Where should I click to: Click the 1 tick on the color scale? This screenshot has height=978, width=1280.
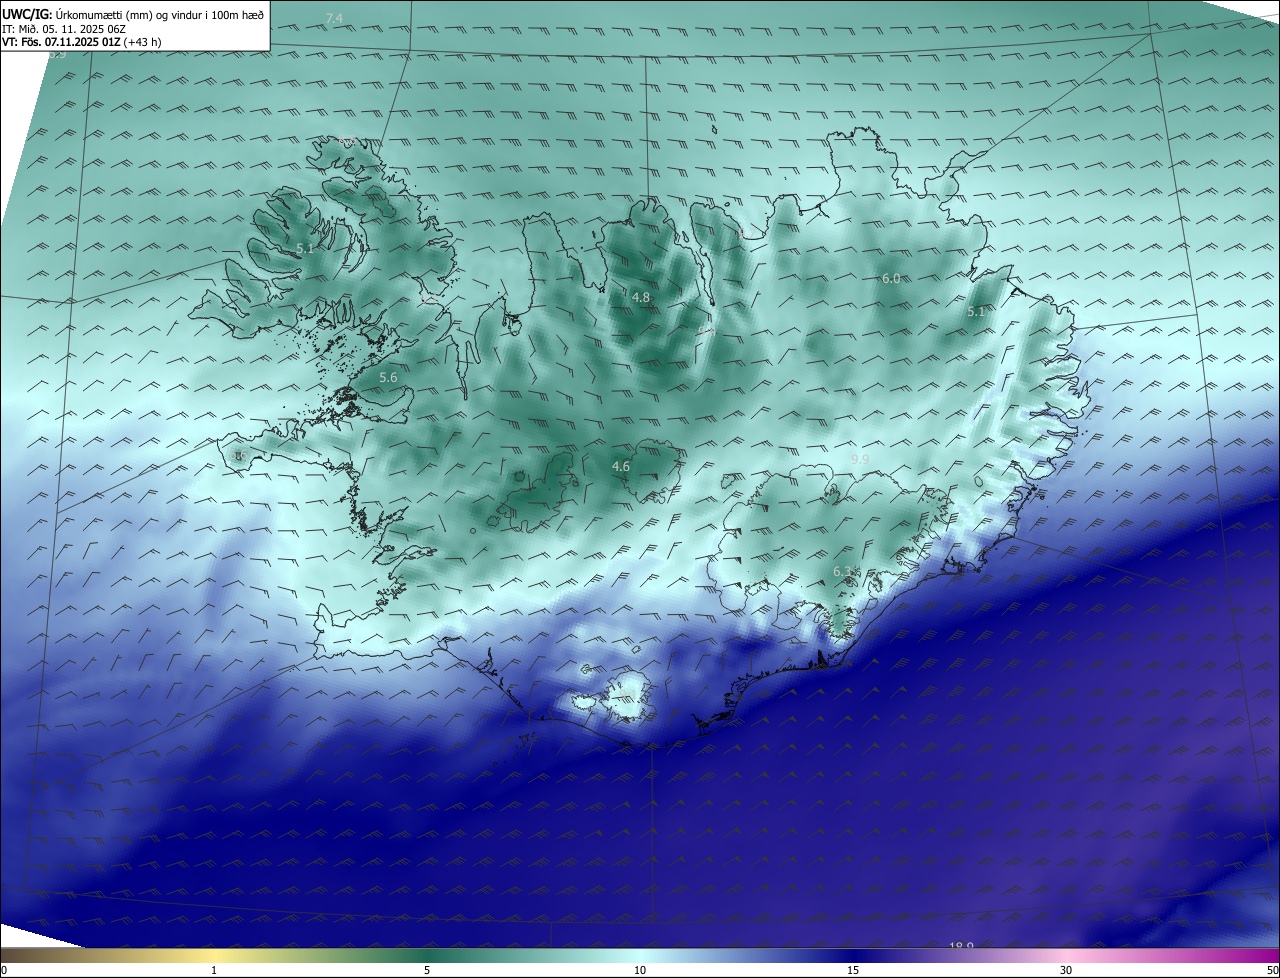(x=214, y=970)
